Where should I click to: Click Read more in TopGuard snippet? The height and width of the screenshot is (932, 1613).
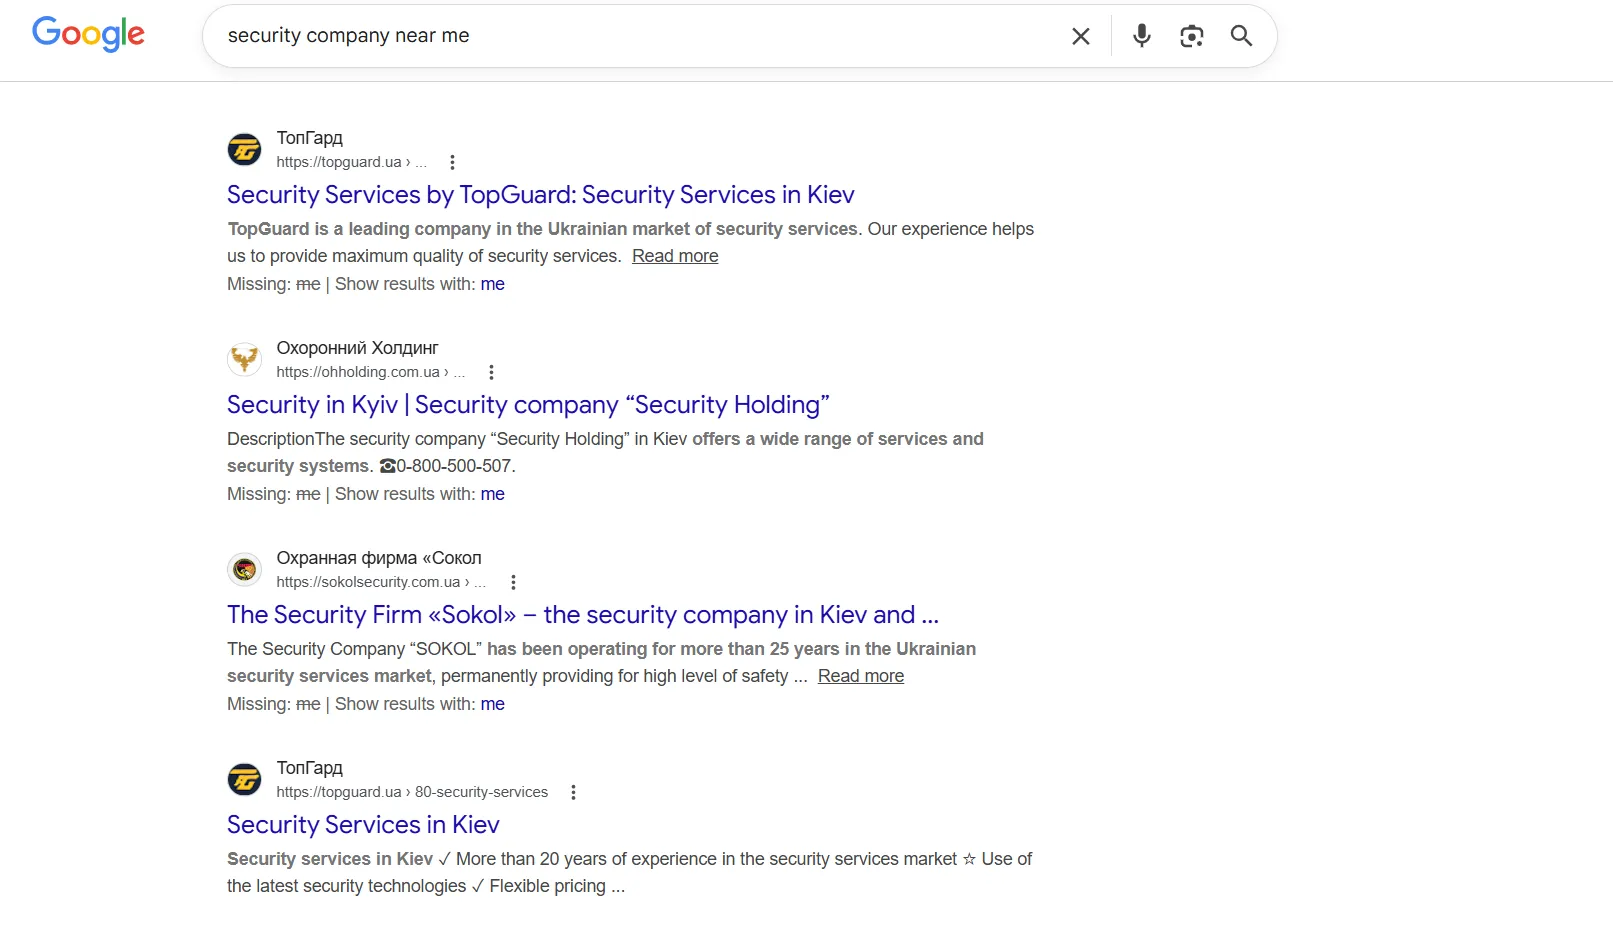click(675, 256)
